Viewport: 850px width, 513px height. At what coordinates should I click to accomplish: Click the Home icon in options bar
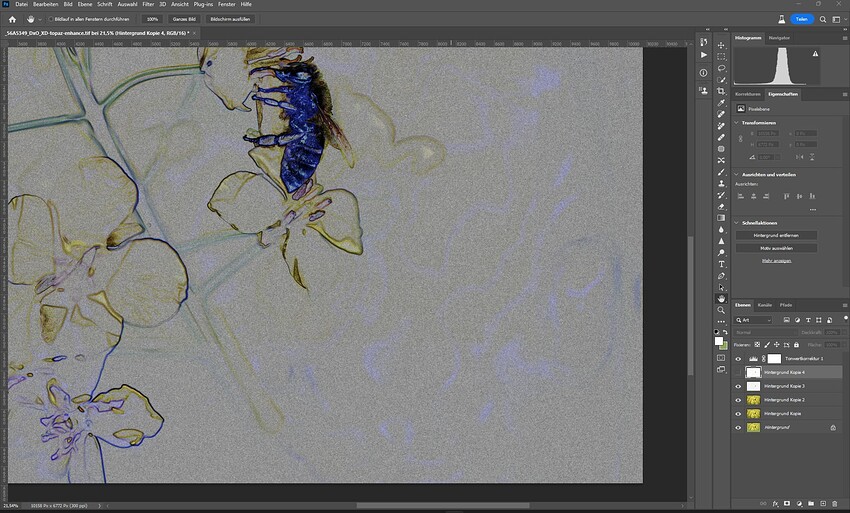coord(12,19)
